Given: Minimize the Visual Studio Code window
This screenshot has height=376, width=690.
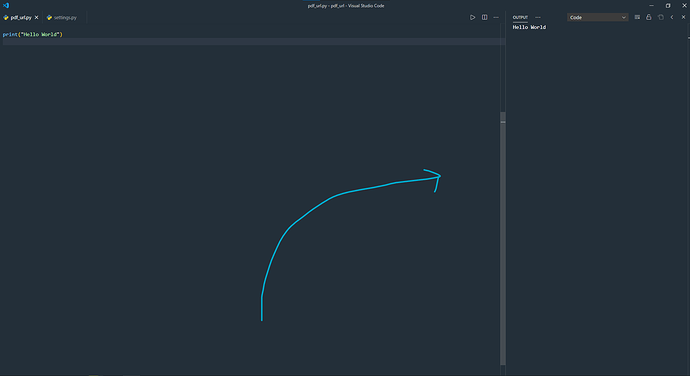Looking at the screenshot, I should point(651,6).
